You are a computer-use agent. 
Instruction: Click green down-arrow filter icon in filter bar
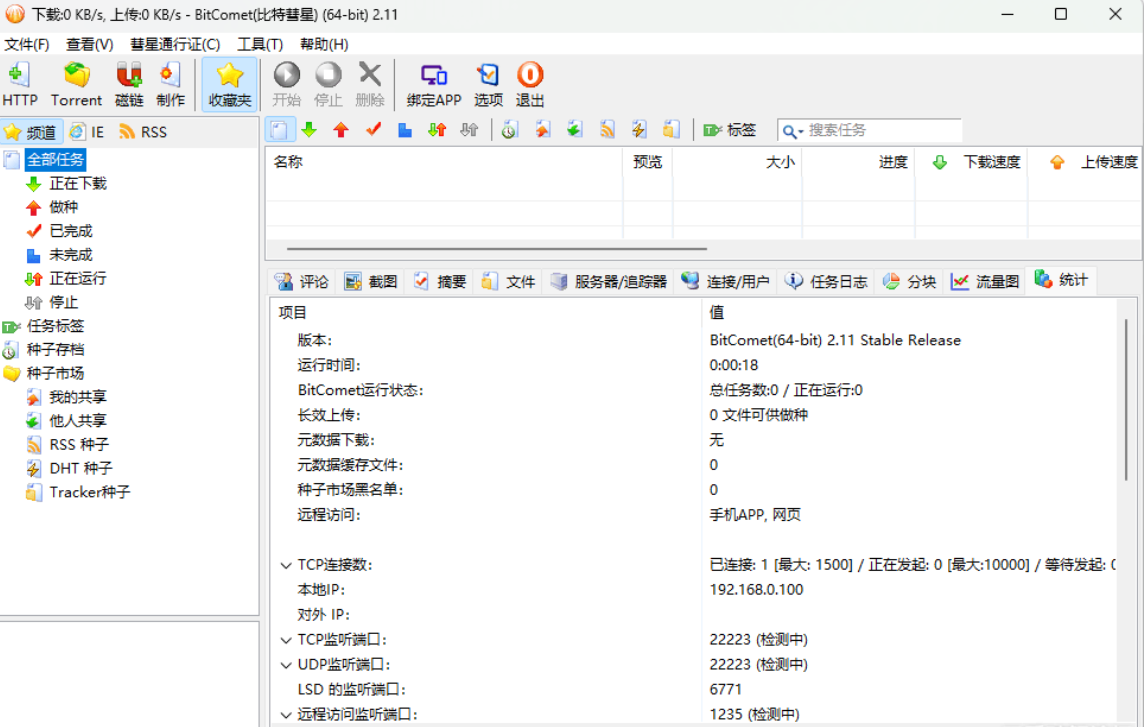309,130
